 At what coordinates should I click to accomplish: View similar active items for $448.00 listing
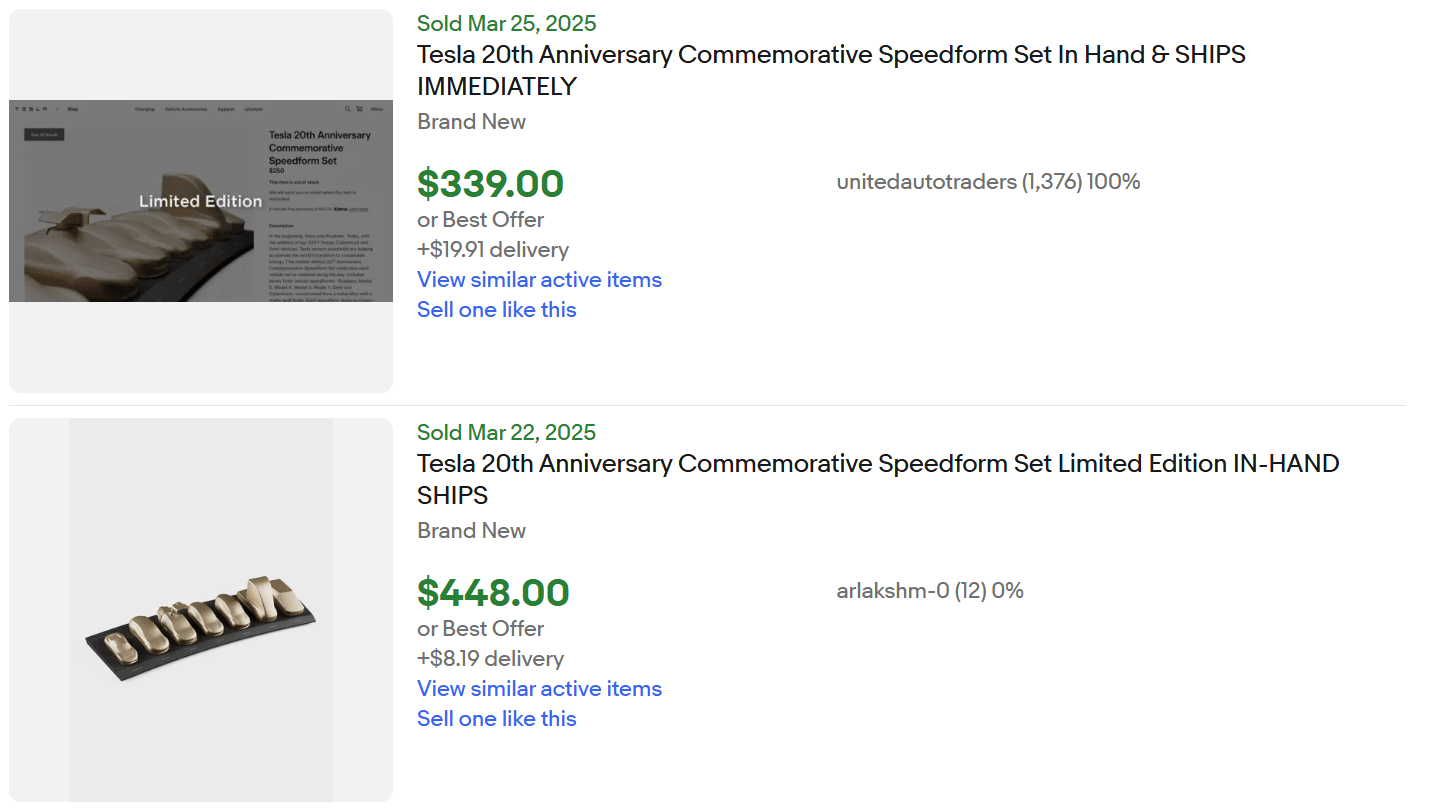tap(539, 689)
